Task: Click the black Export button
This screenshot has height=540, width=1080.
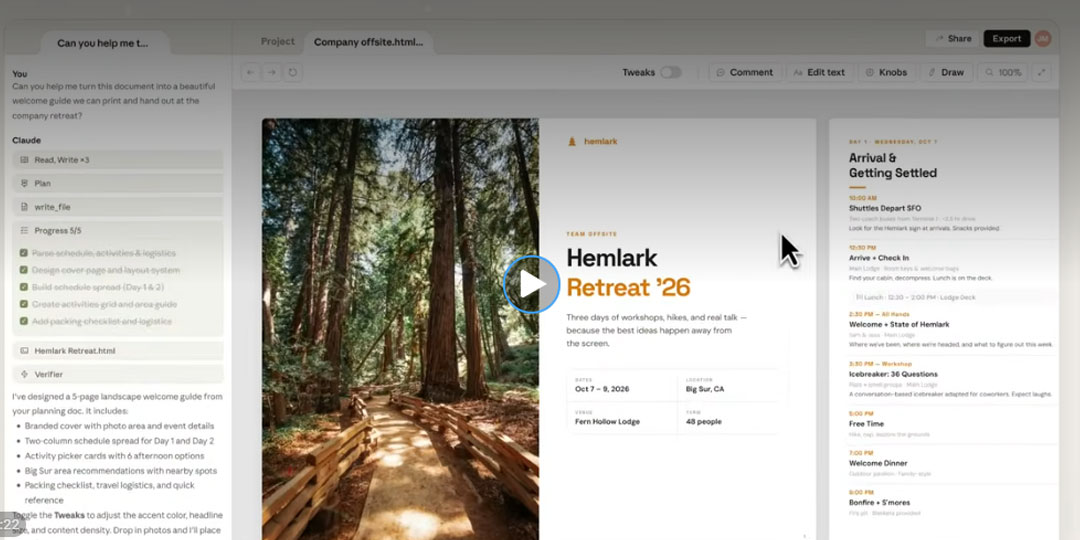Action: [1006, 39]
